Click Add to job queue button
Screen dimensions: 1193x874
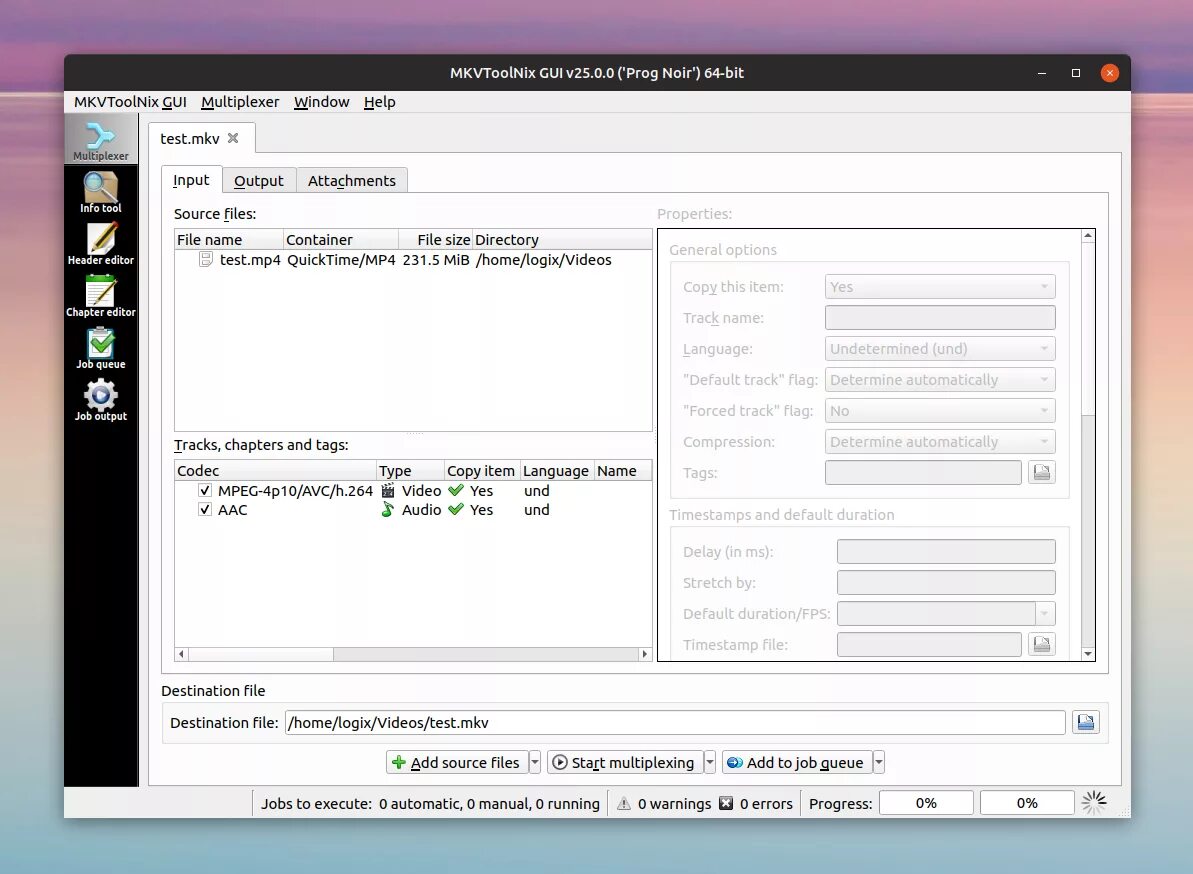point(797,762)
